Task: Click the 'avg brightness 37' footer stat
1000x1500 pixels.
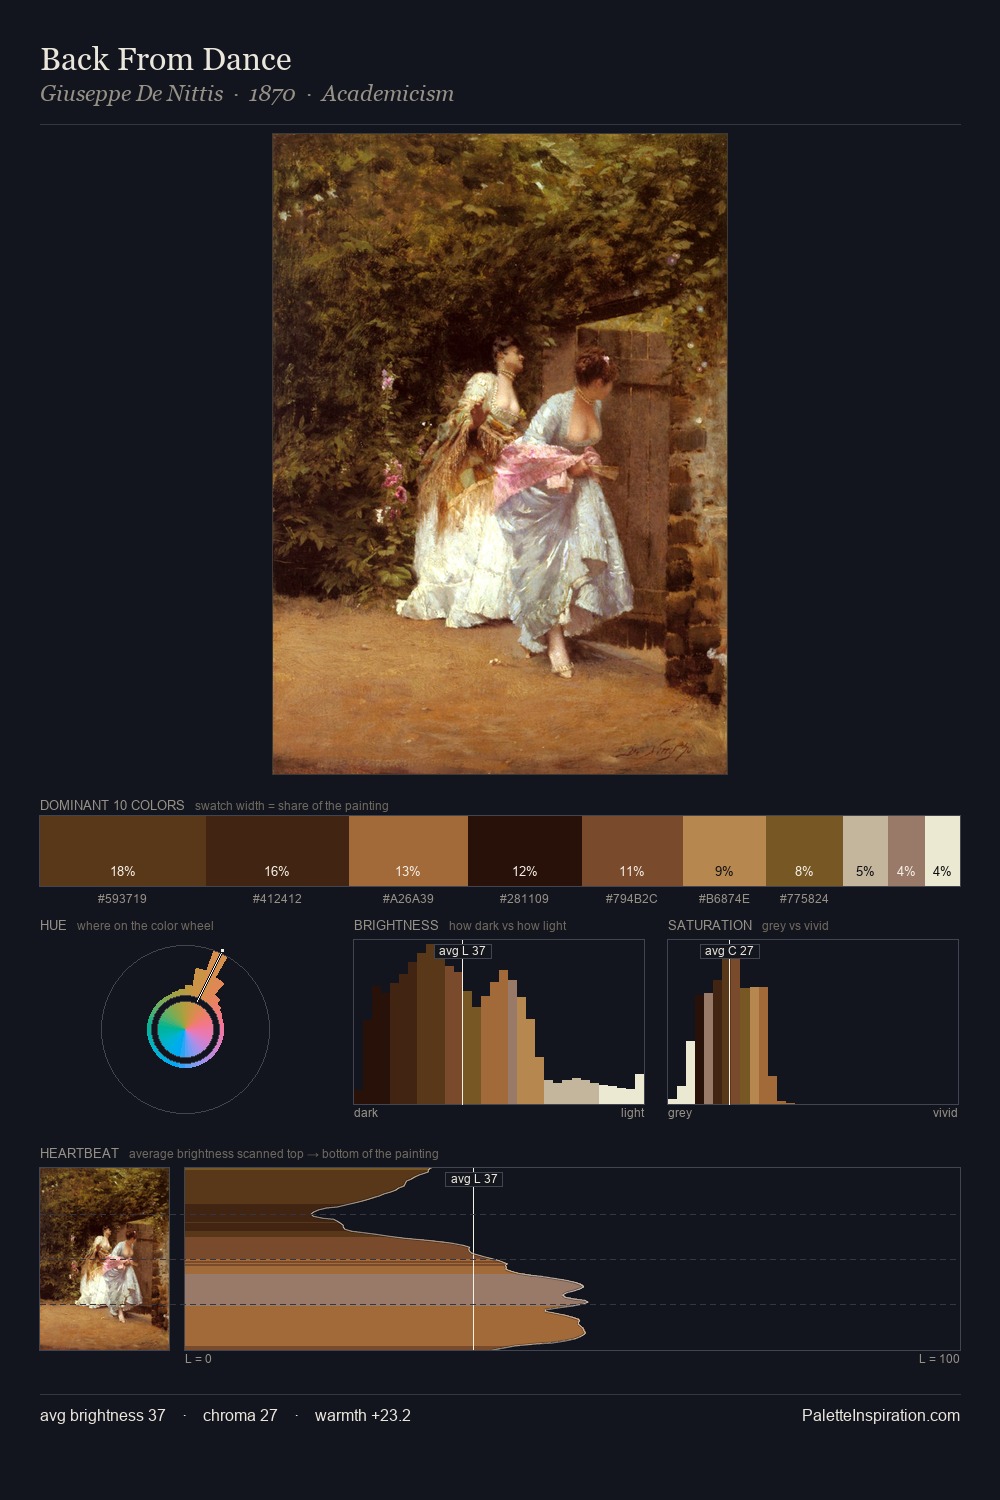Action: tap(102, 1415)
